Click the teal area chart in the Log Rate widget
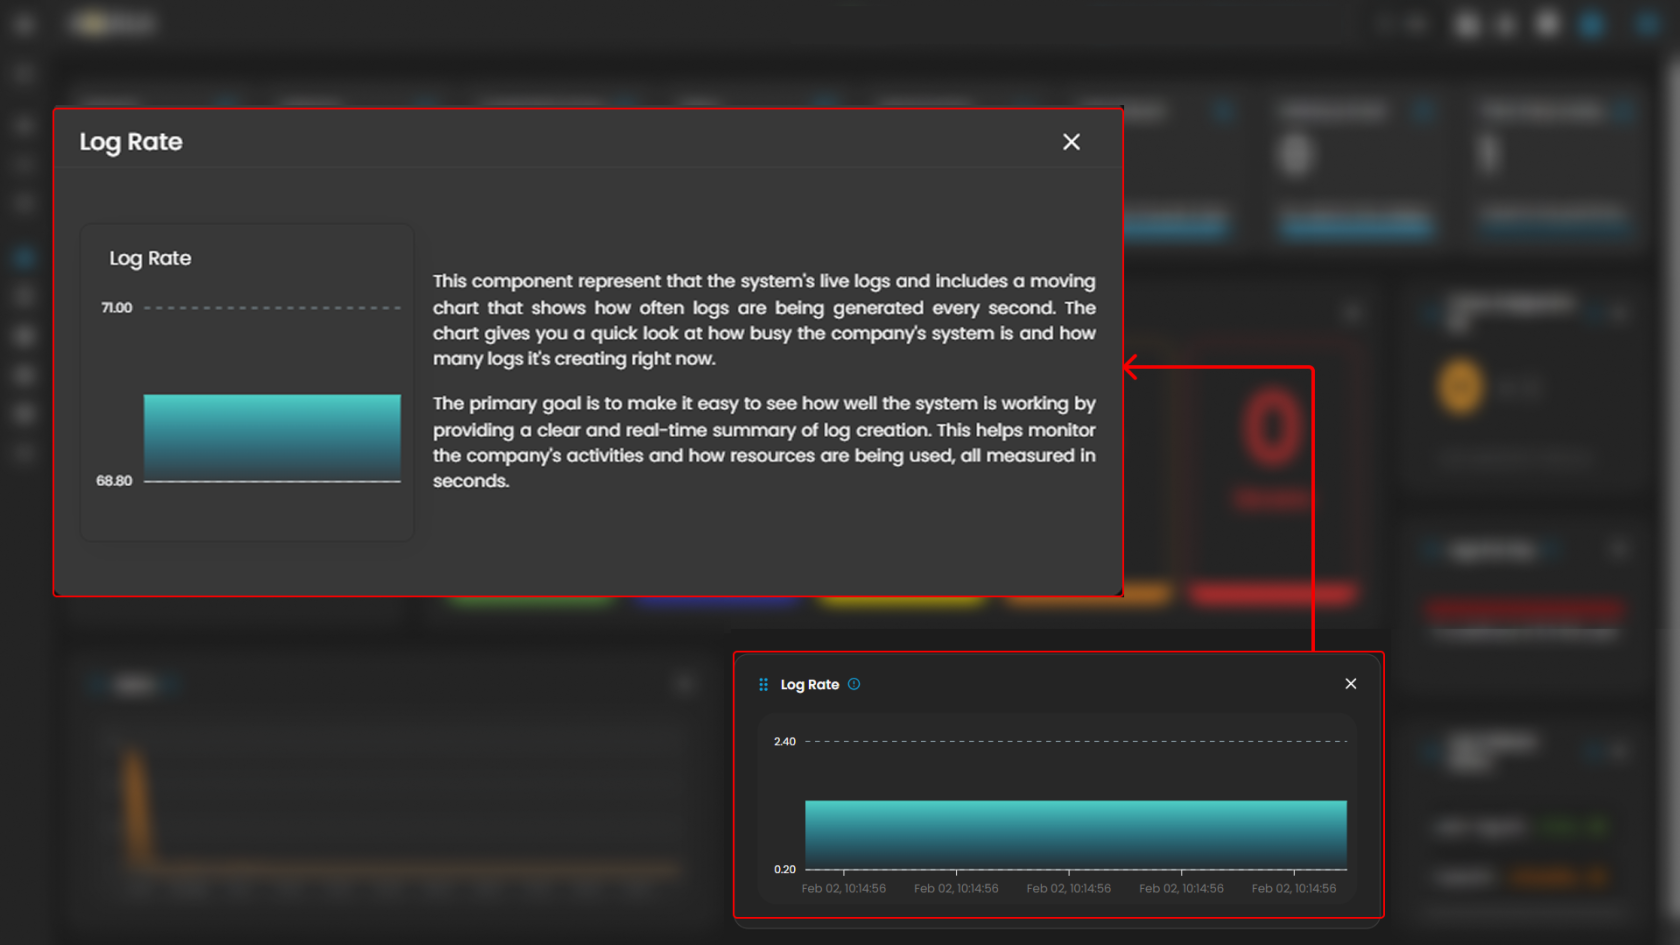This screenshot has width=1680, height=945. coord(1075,833)
